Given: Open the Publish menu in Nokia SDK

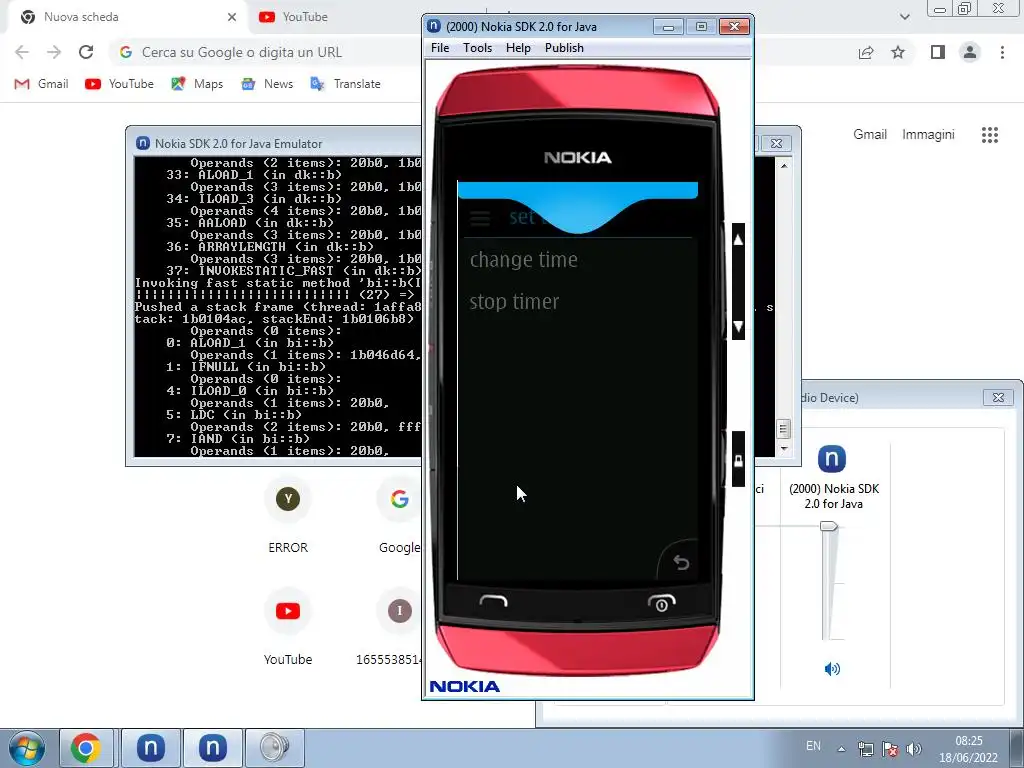Looking at the screenshot, I should (564, 48).
